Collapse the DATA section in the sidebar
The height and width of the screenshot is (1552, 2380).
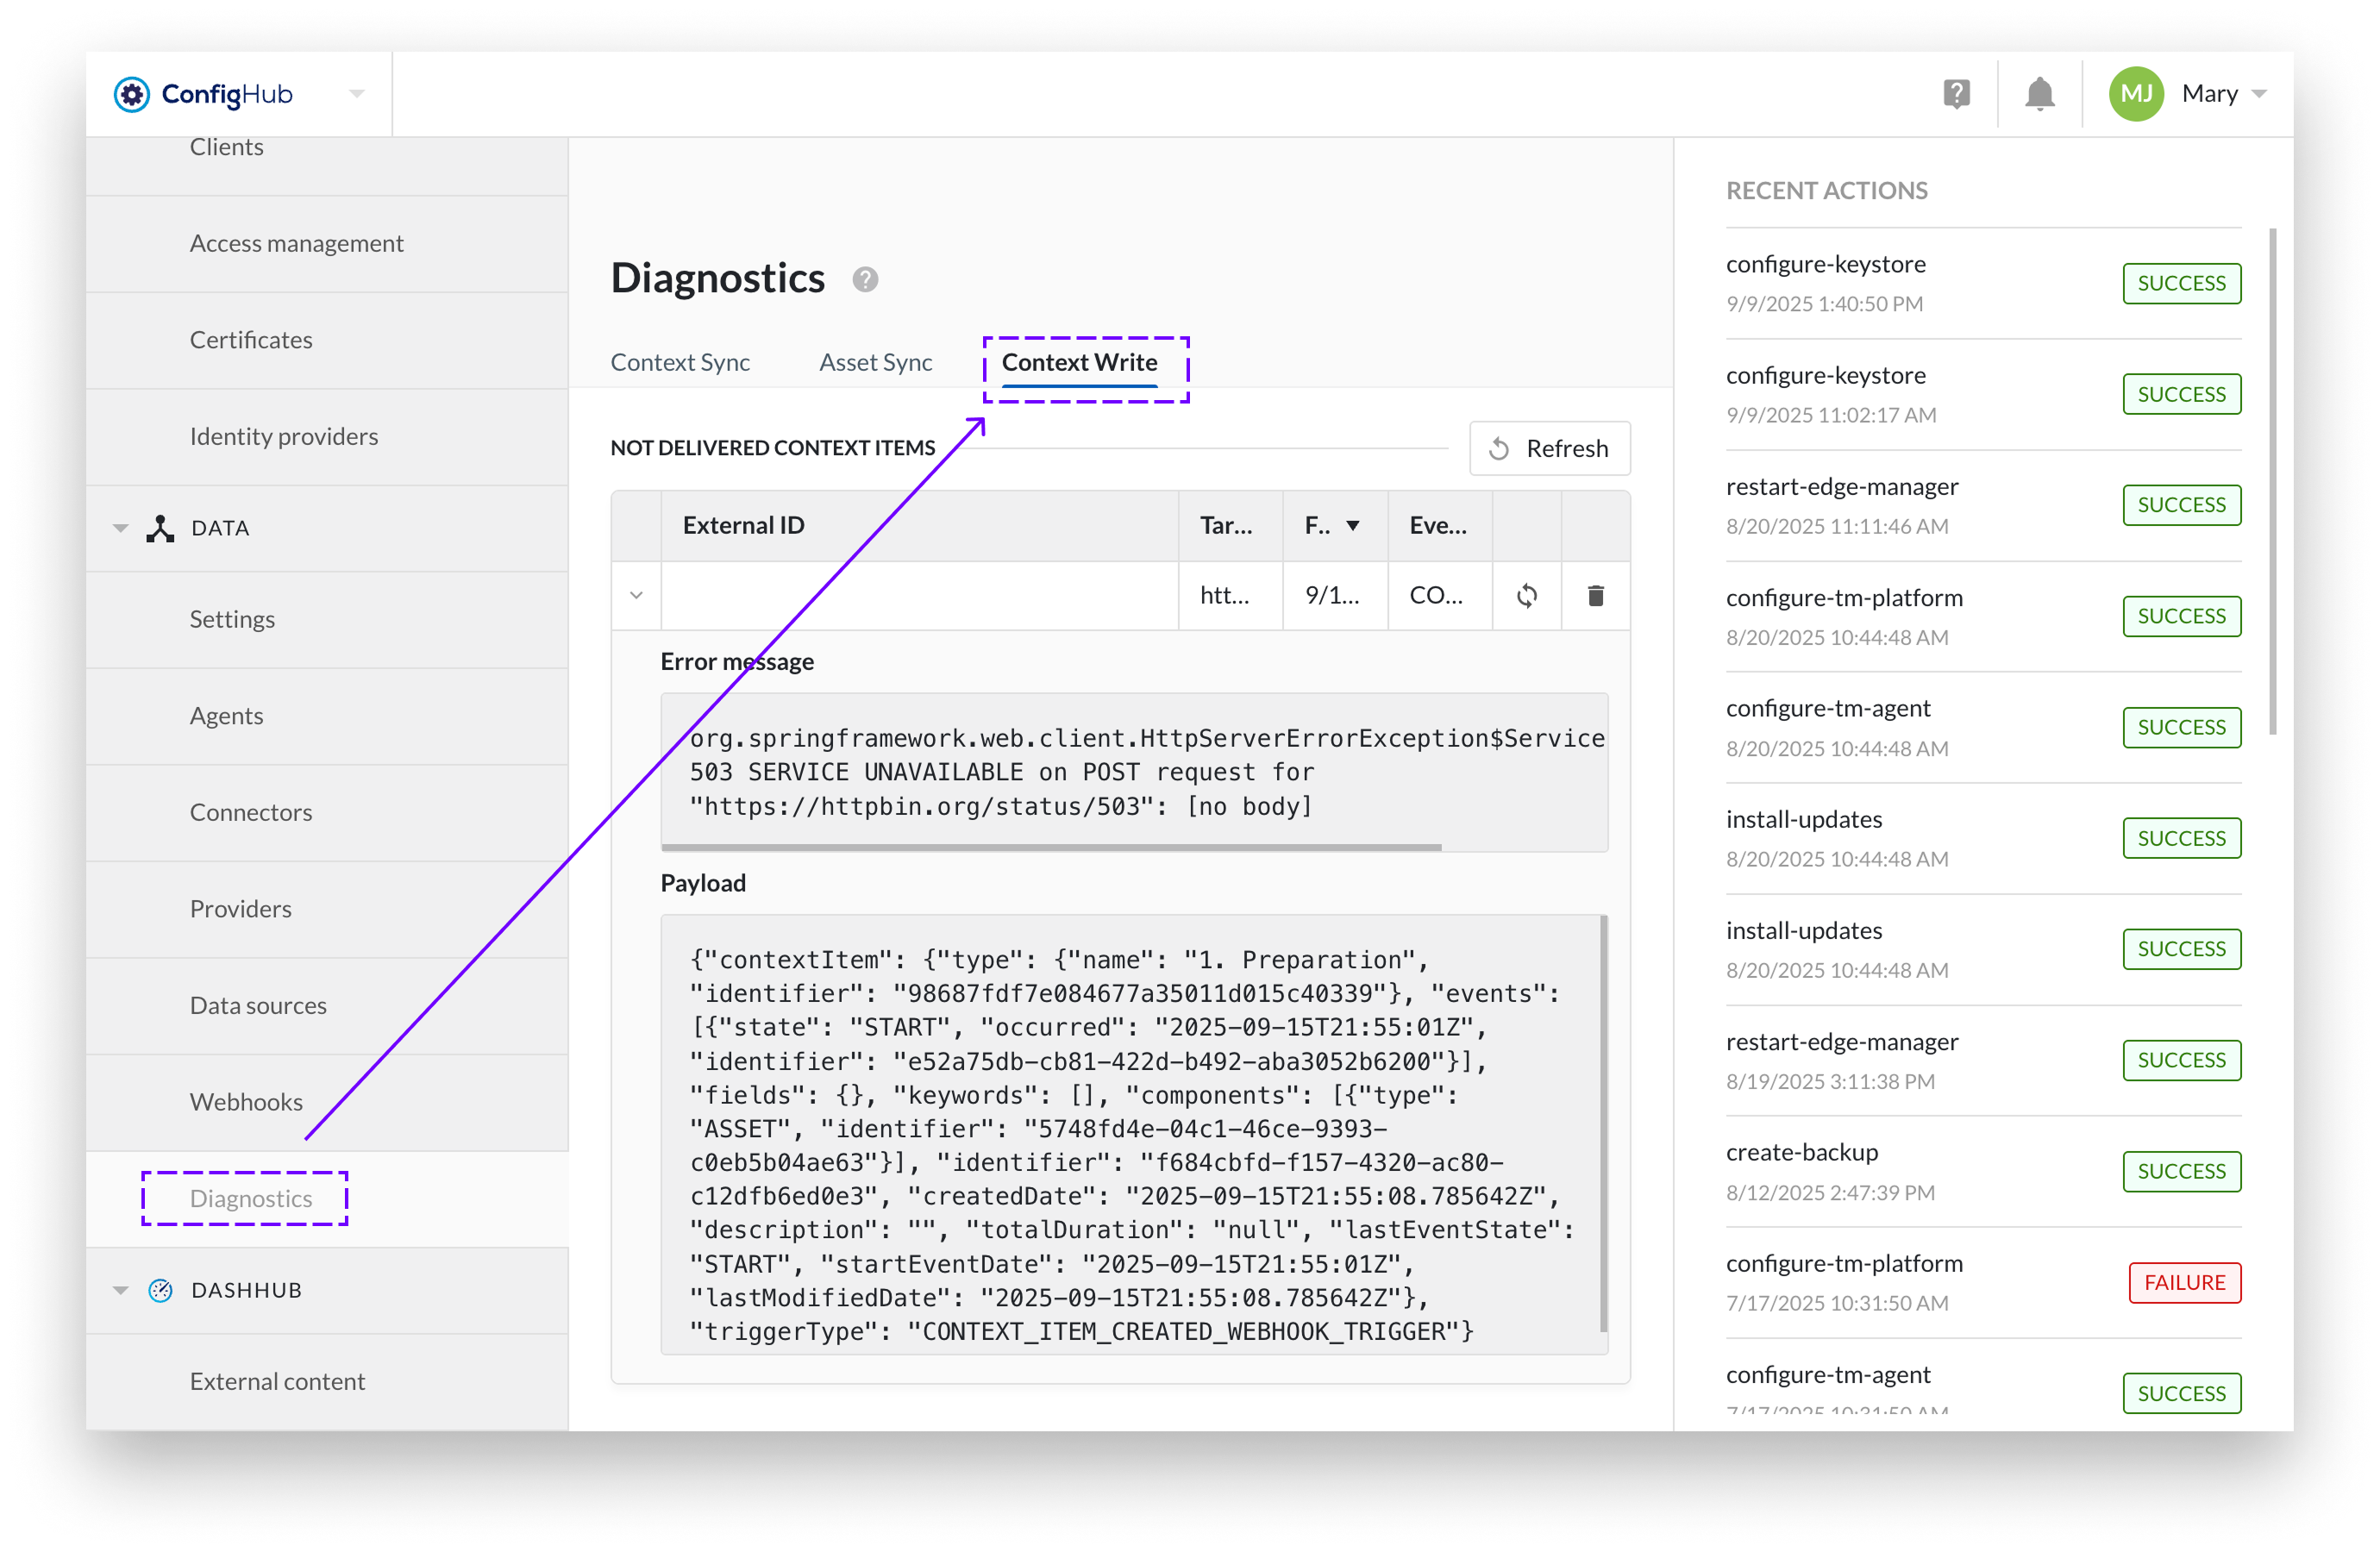pyautogui.click(x=120, y=528)
